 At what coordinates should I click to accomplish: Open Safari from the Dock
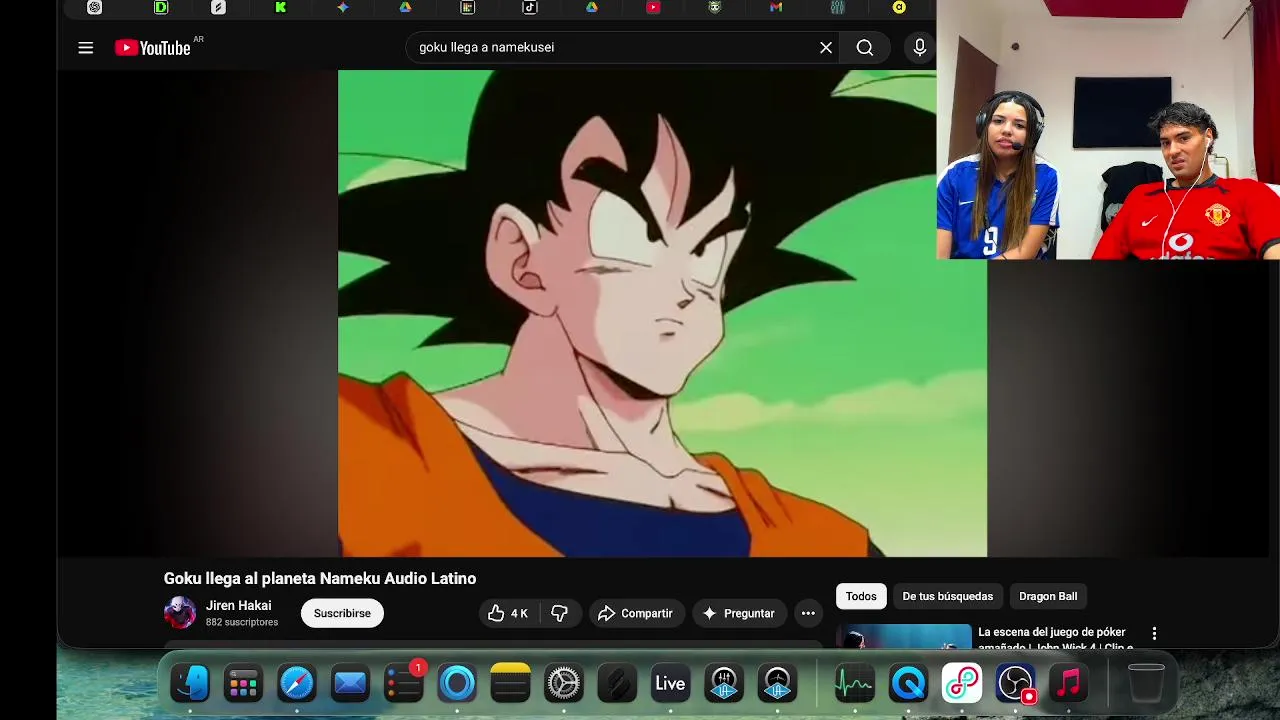coord(297,684)
